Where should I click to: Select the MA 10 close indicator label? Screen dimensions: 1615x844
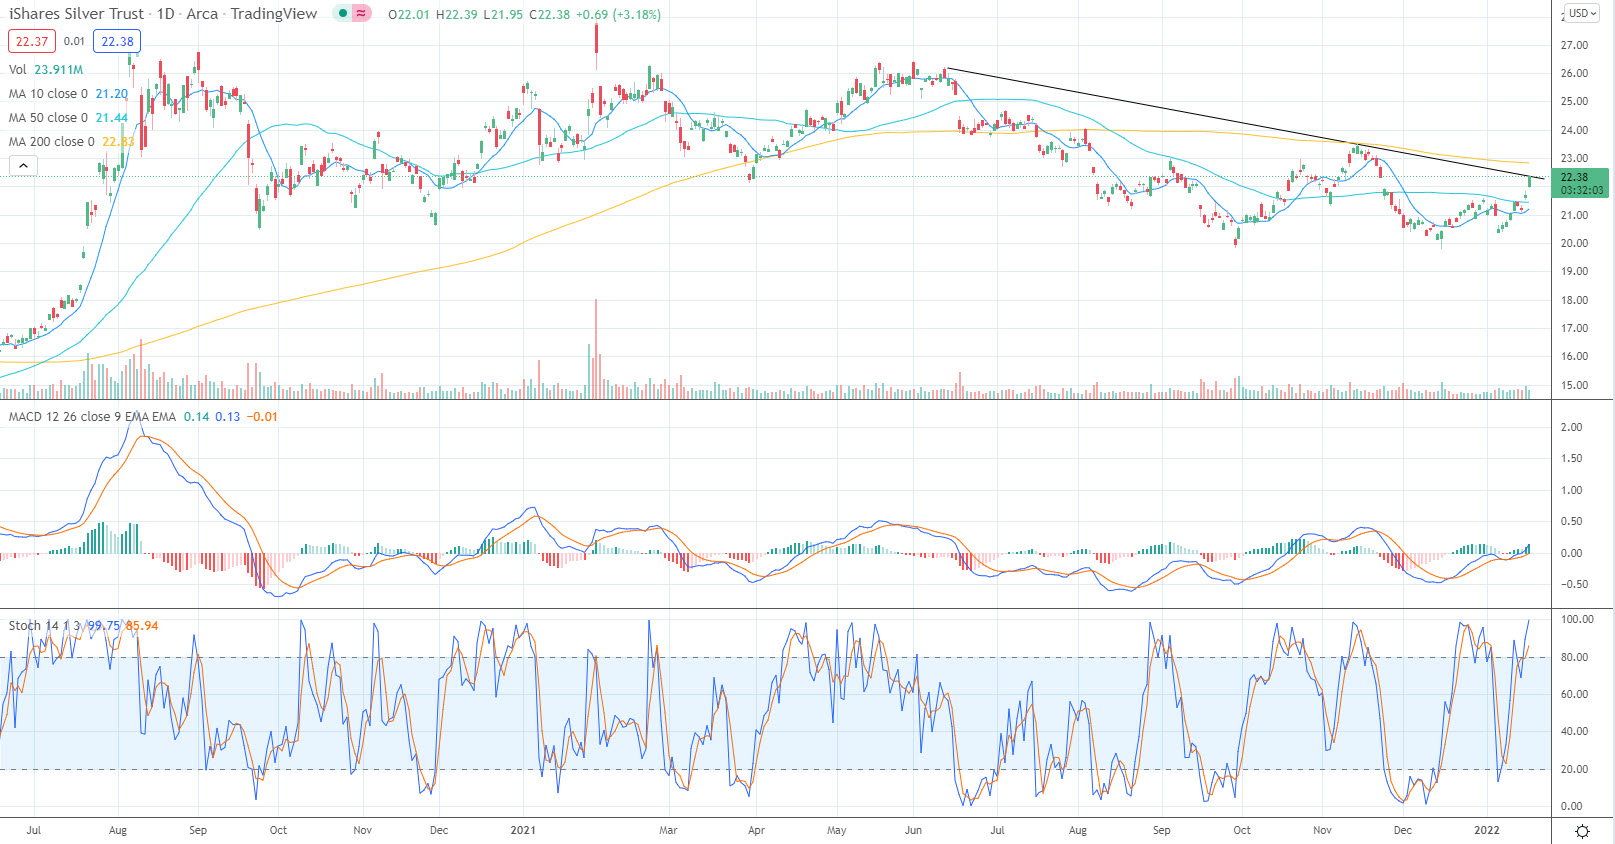pyautogui.click(x=68, y=93)
